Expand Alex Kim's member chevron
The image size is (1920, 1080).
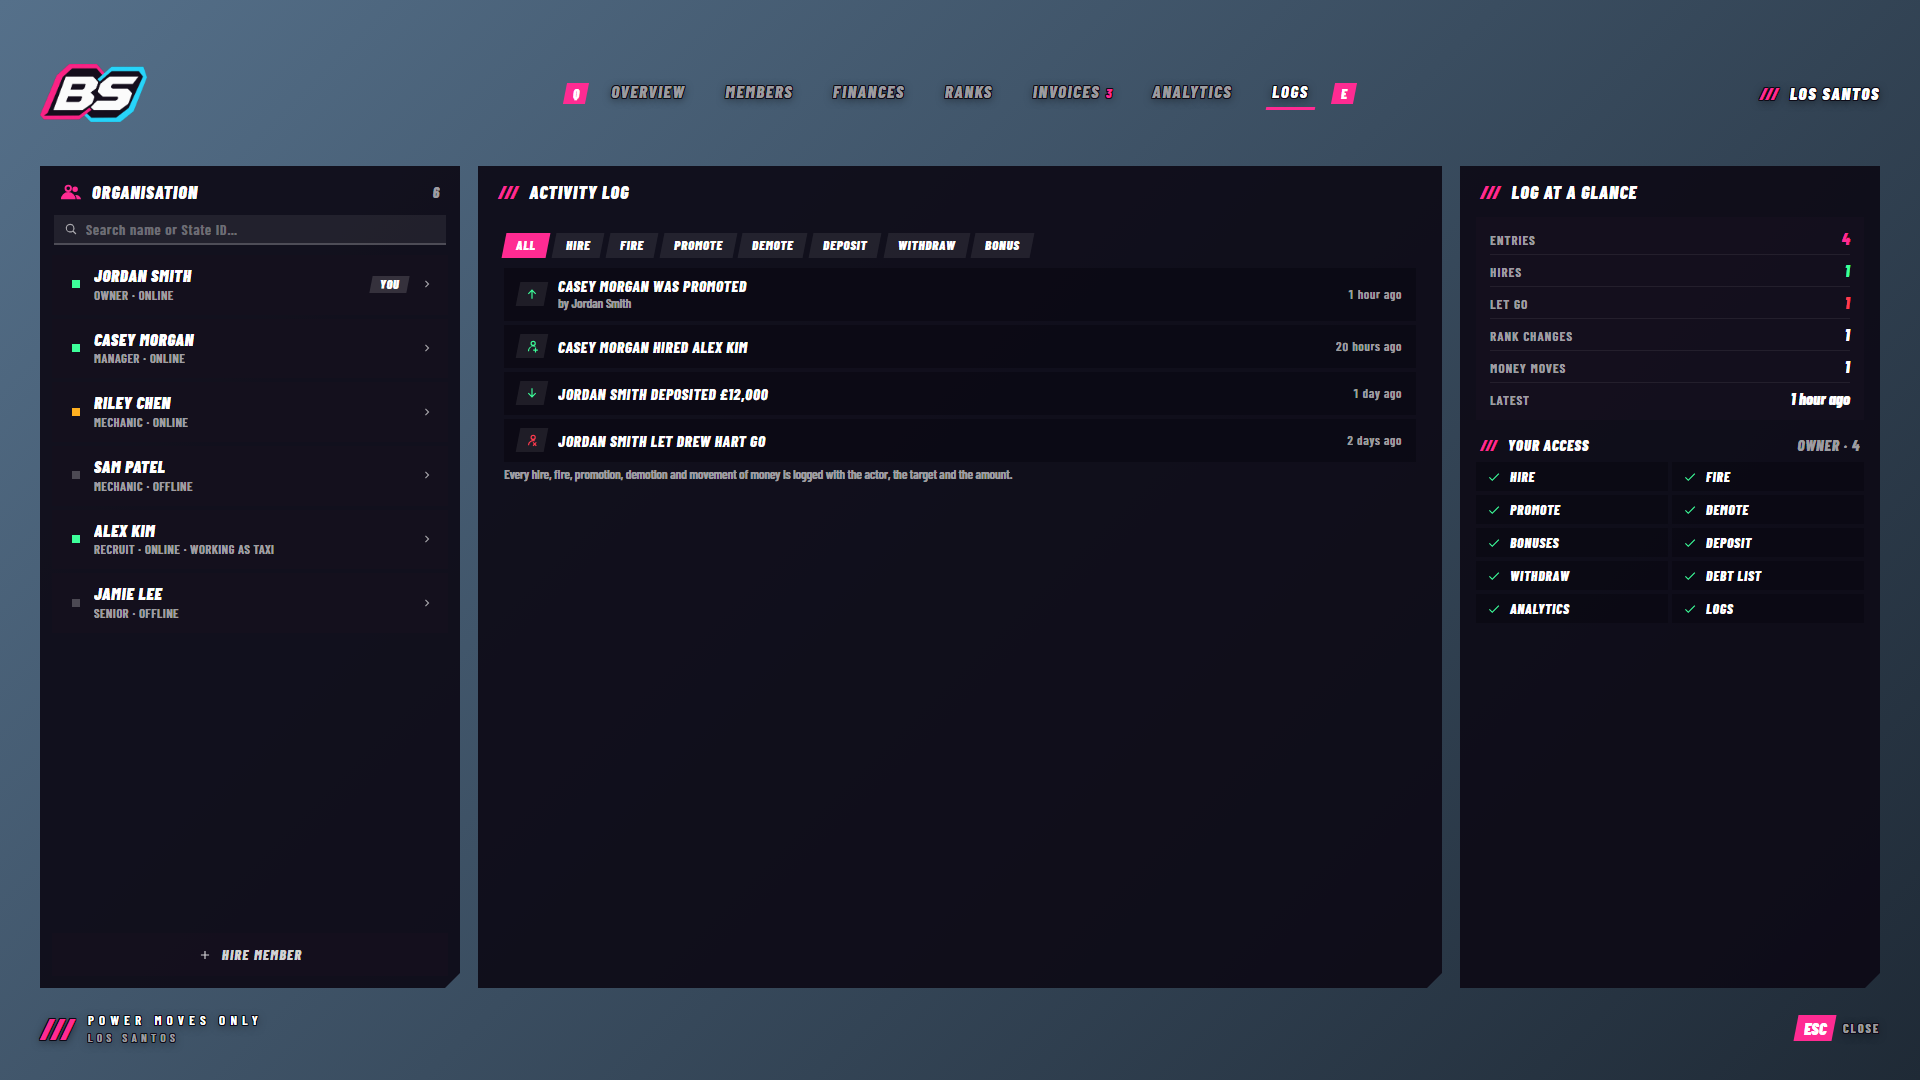click(427, 539)
